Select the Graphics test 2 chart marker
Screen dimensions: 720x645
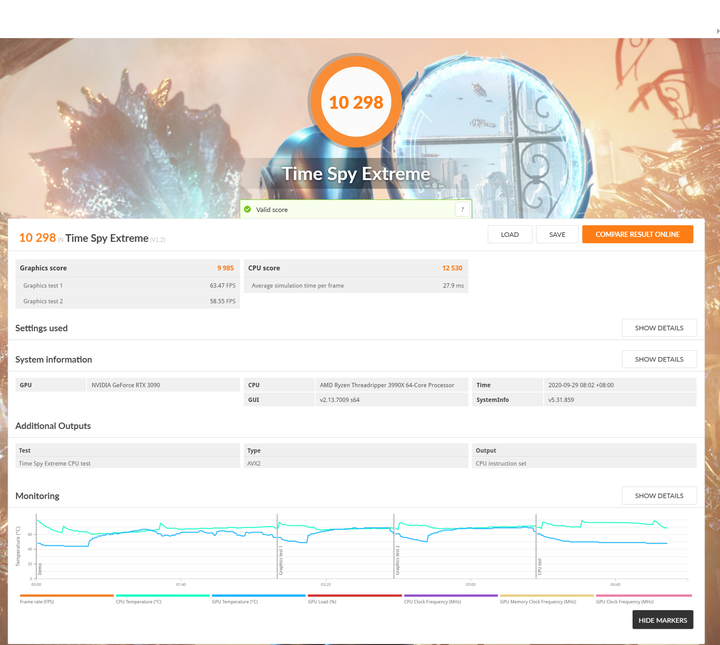click(397, 561)
